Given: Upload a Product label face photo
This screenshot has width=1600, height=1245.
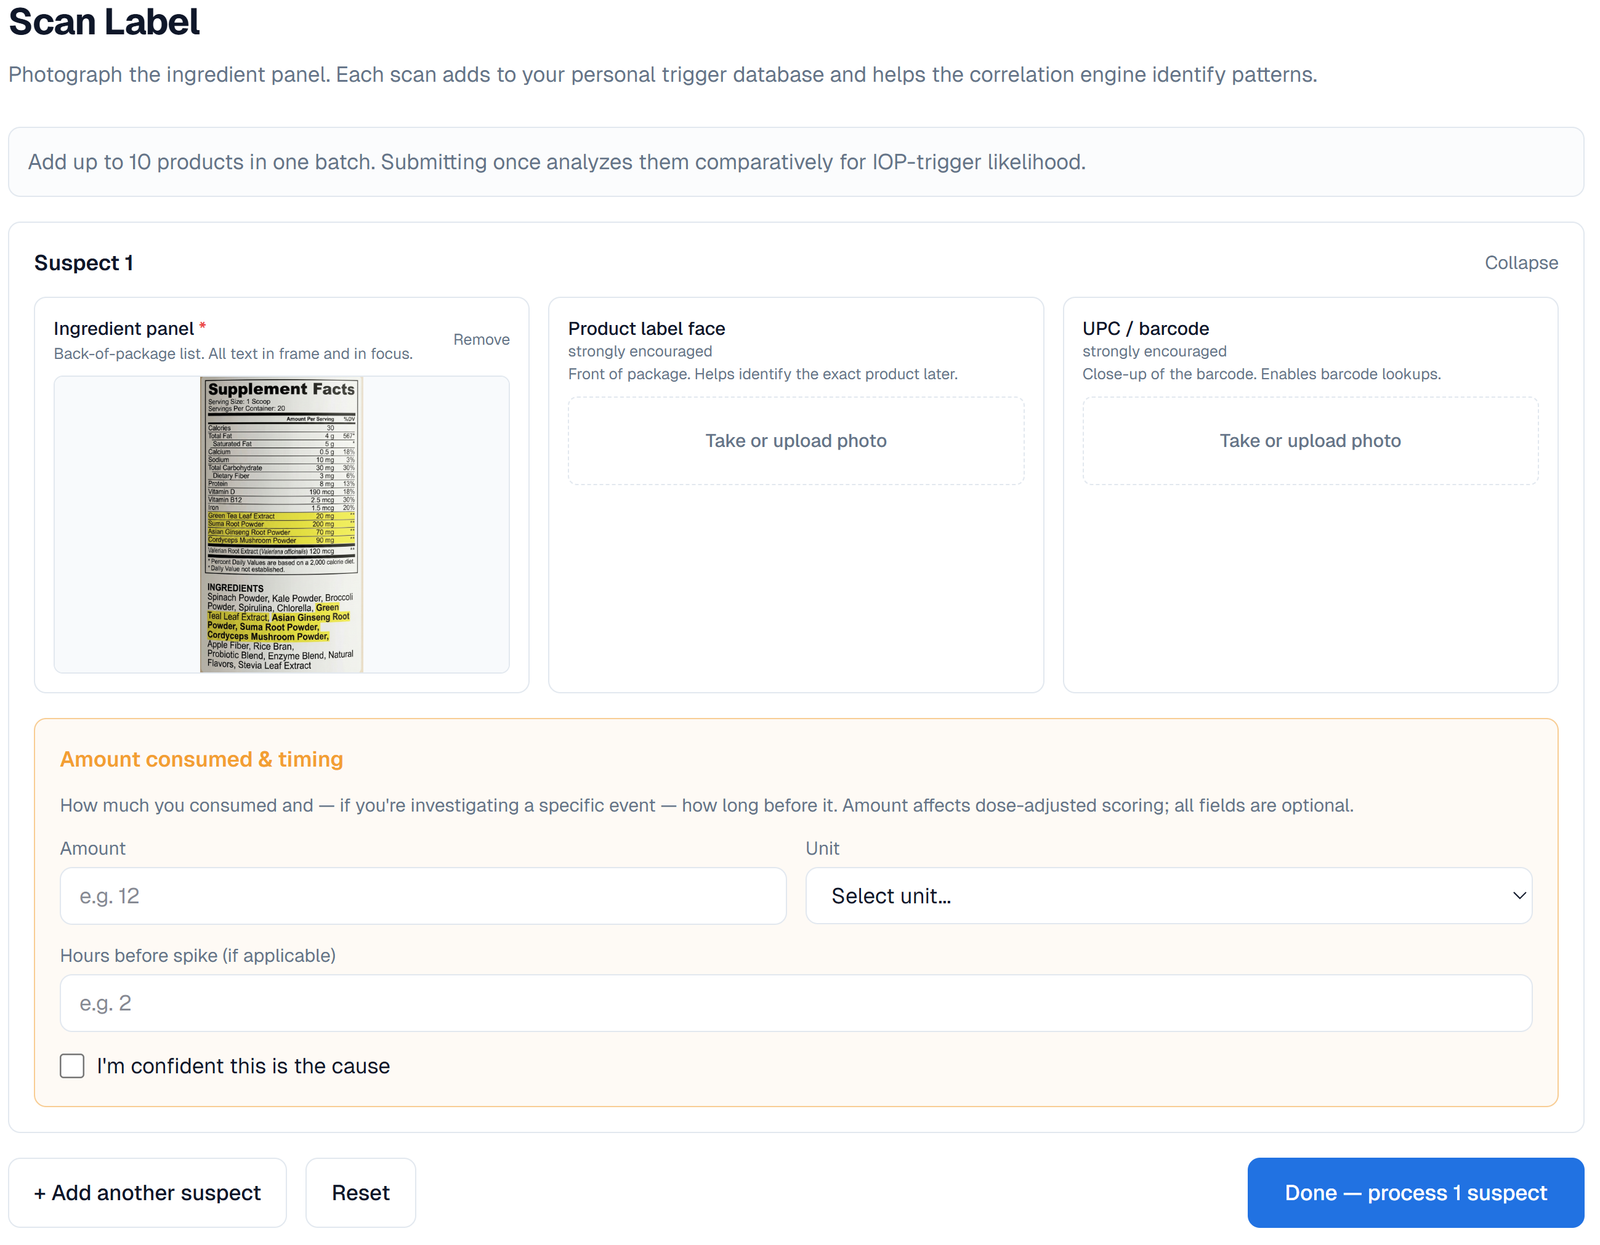Looking at the screenshot, I should 796,441.
